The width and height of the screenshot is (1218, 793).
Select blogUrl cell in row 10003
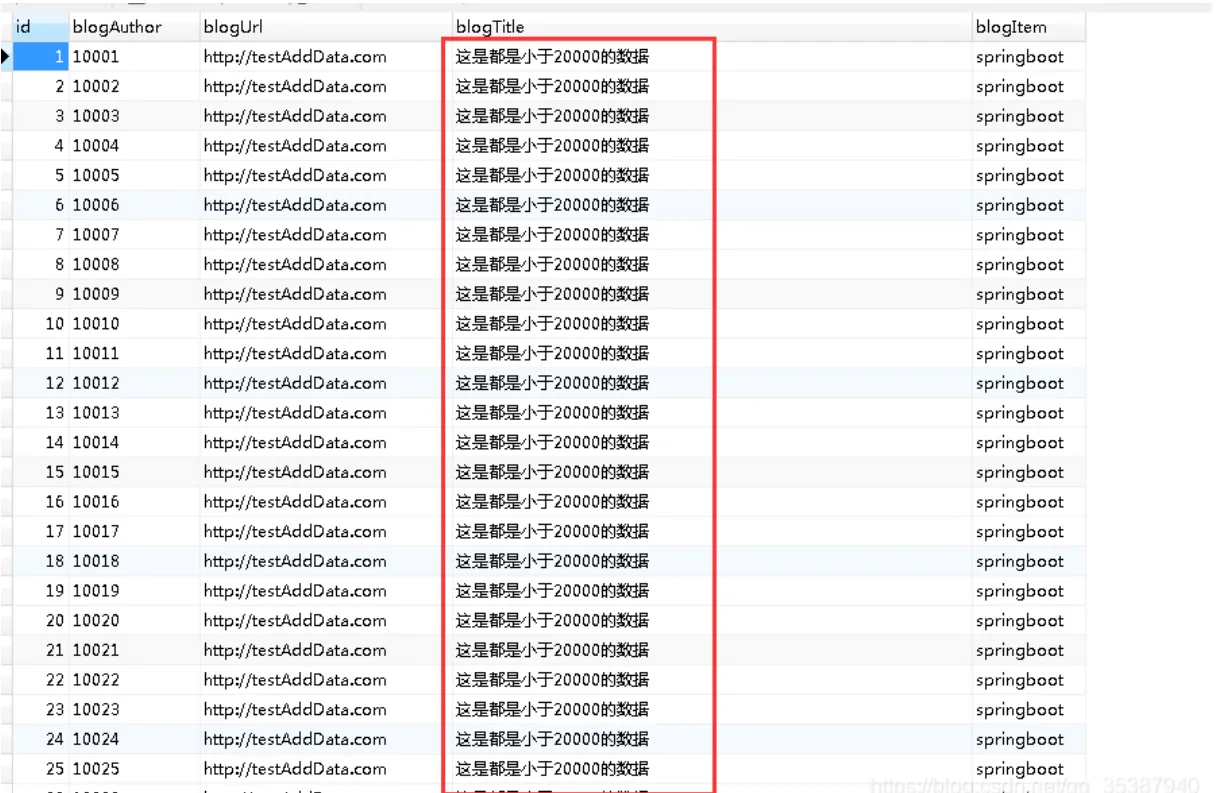point(325,116)
